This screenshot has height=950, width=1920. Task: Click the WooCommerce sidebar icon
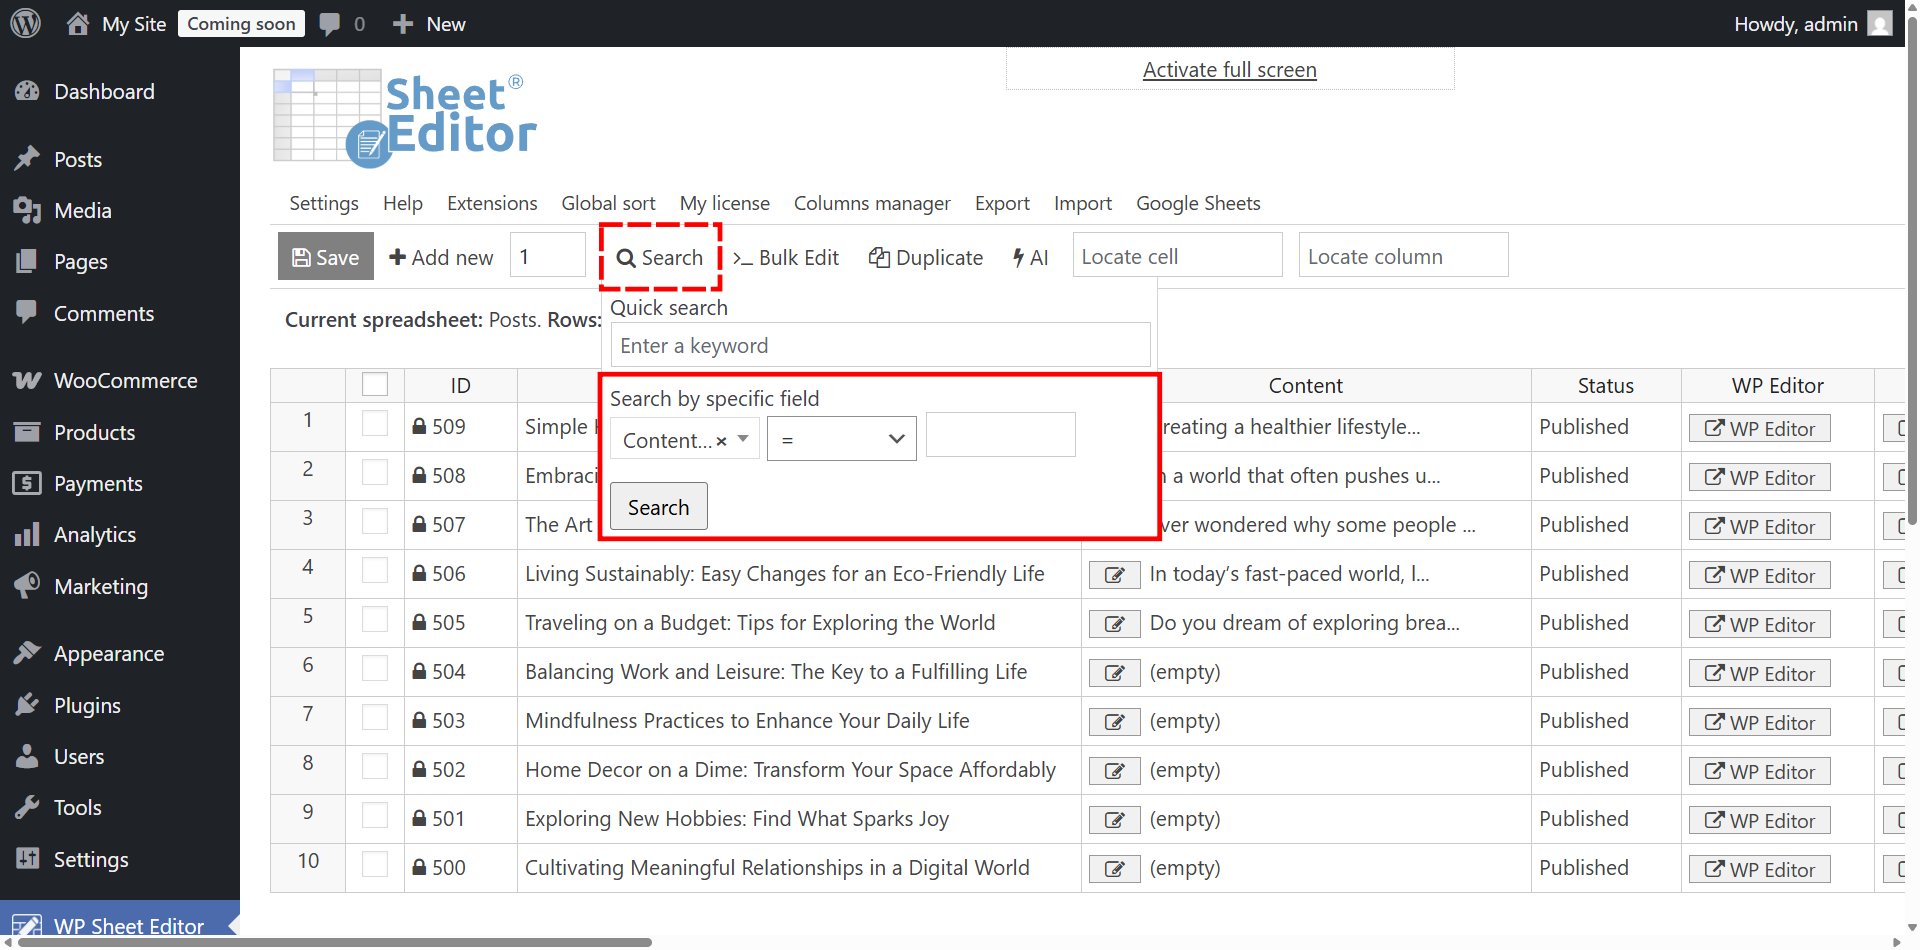27,380
